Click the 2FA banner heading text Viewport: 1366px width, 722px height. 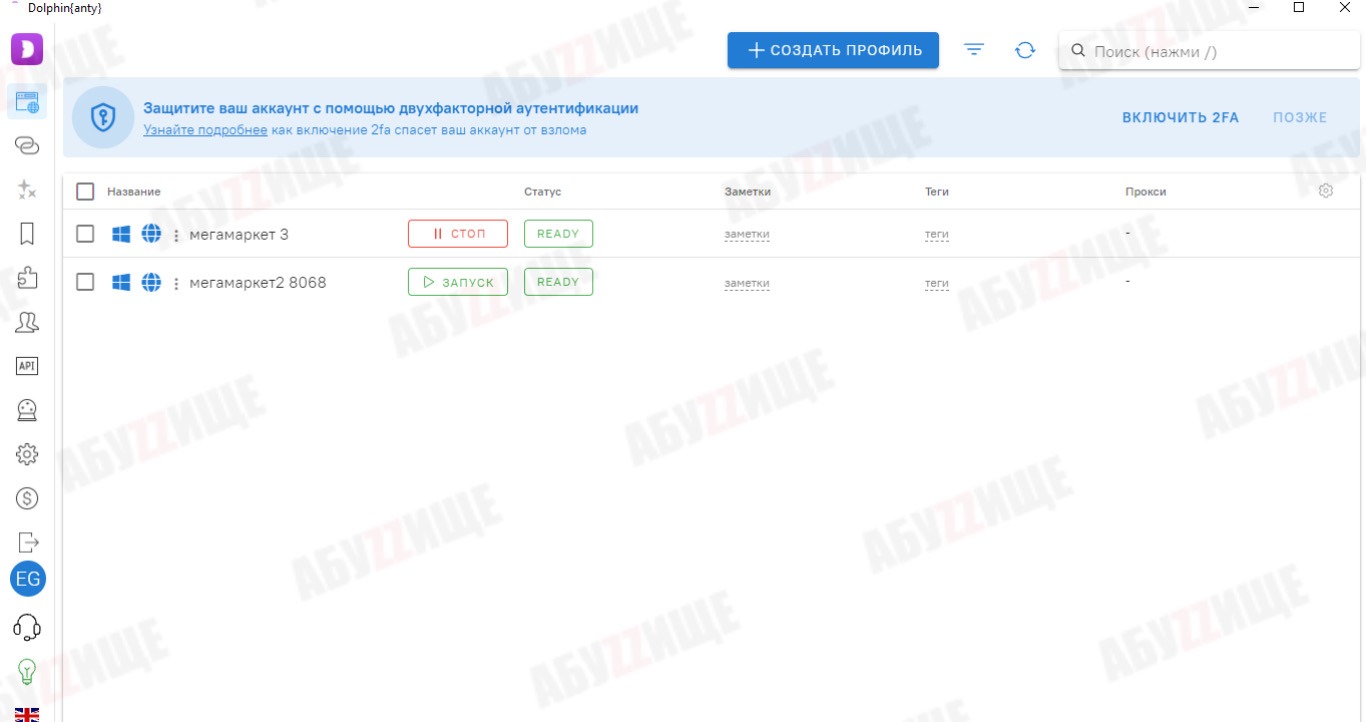(x=391, y=108)
